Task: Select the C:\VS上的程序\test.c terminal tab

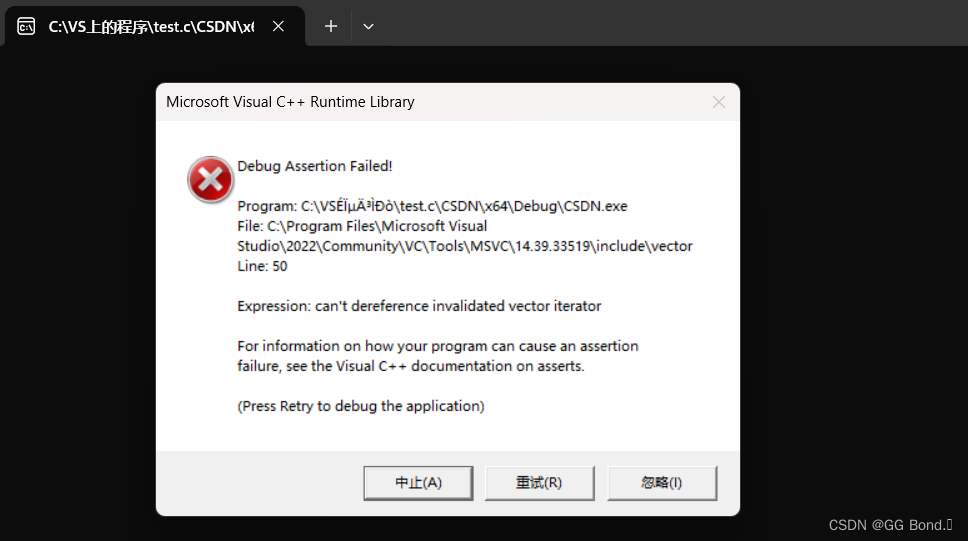Action: point(154,27)
